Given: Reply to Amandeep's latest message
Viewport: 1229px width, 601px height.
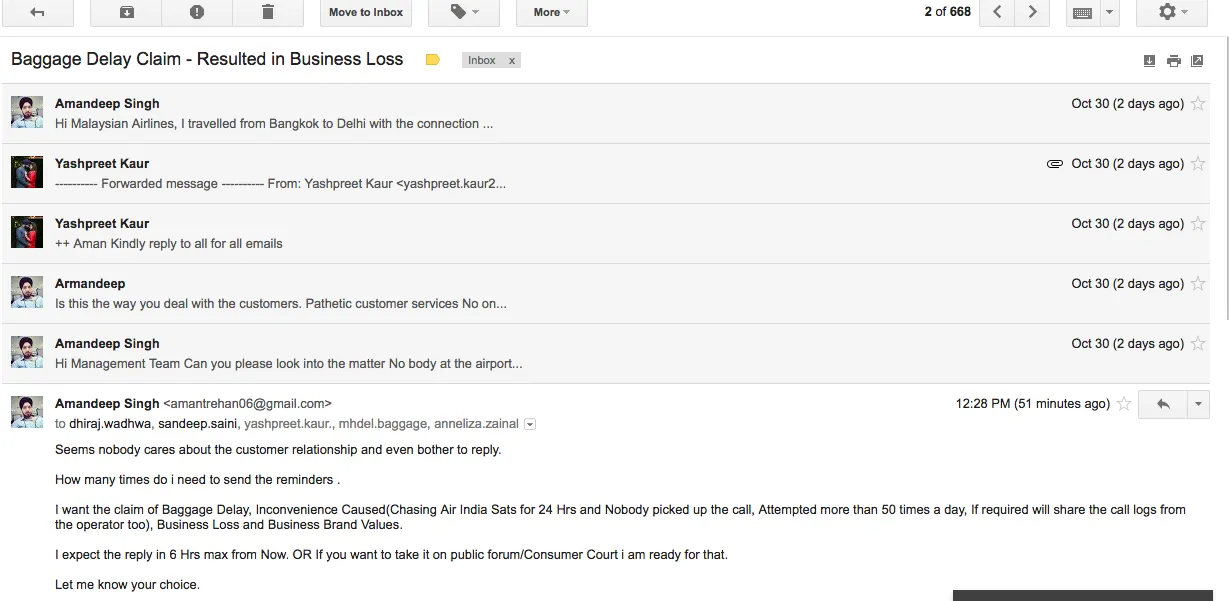Looking at the screenshot, I should pyautogui.click(x=1163, y=404).
